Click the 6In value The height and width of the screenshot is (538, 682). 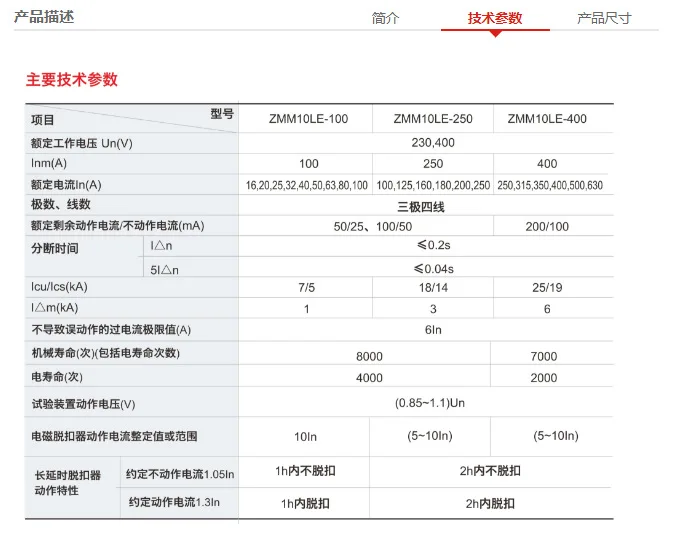pos(433,330)
